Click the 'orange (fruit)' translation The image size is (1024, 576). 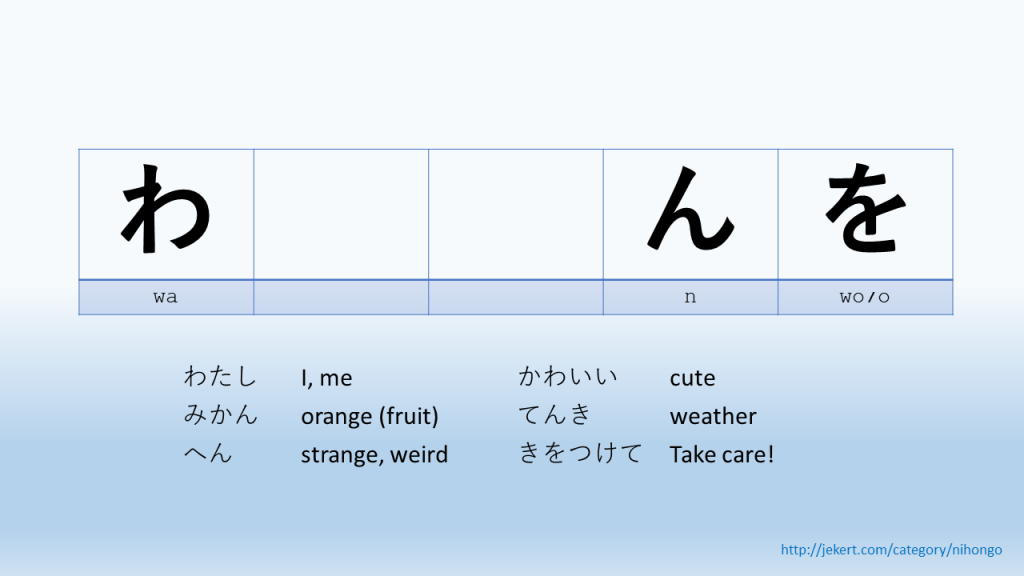[370, 416]
